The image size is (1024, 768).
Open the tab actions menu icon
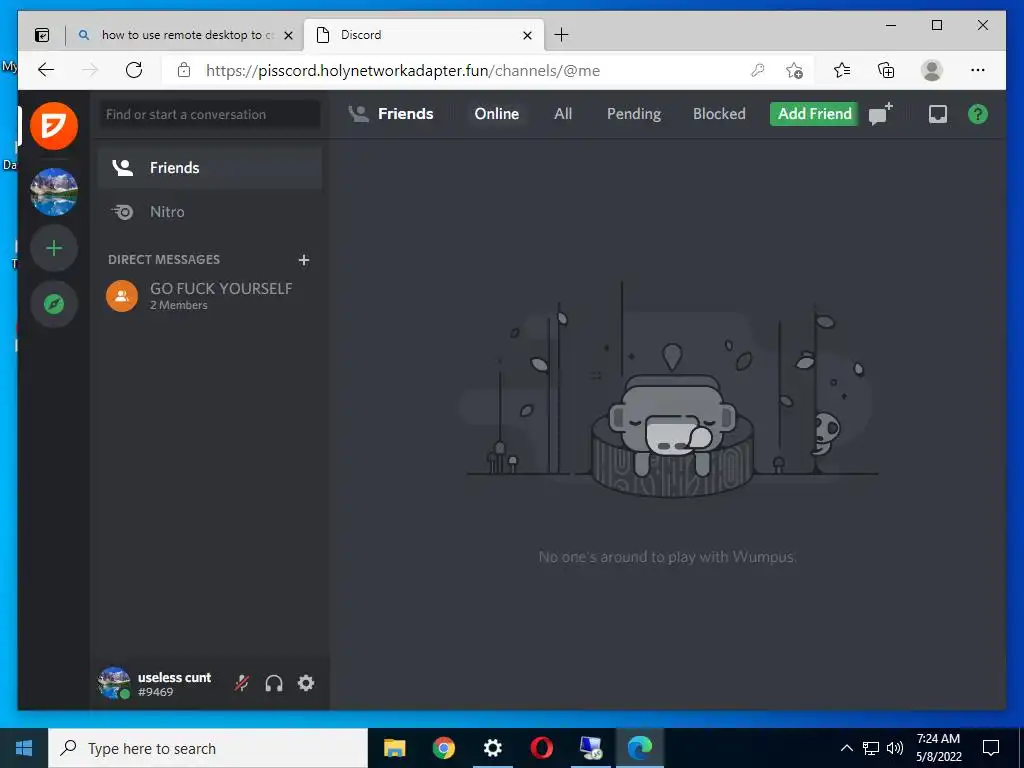(x=42, y=35)
